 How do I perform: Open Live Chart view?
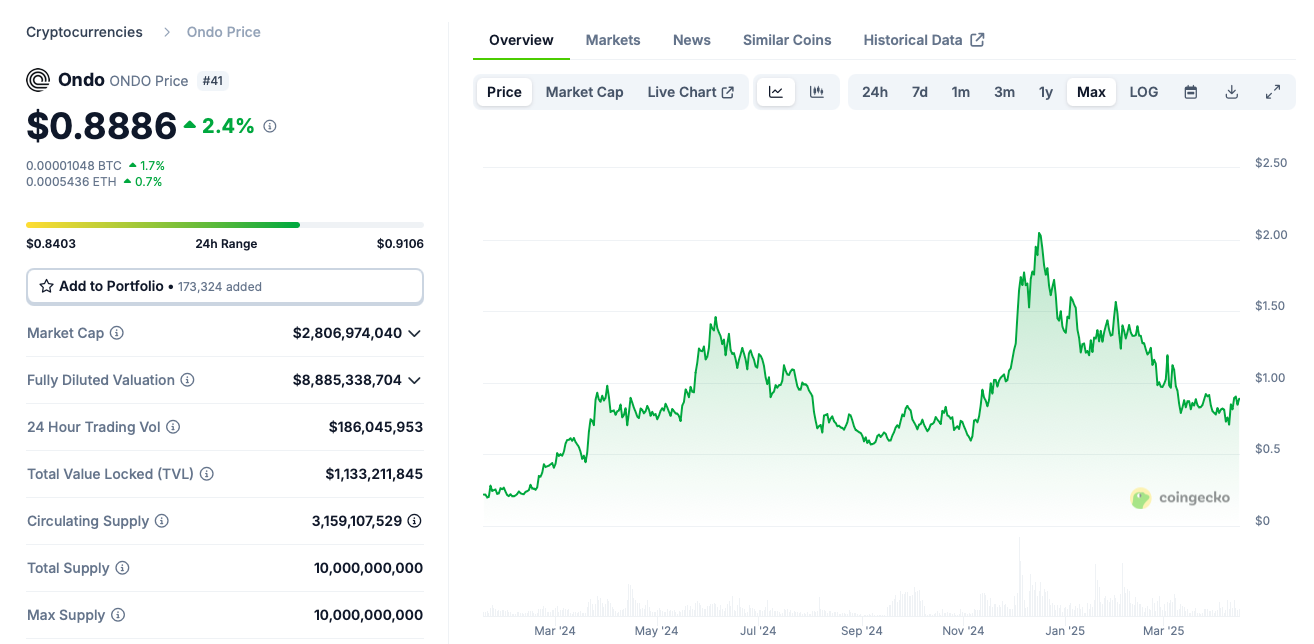(x=691, y=92)
